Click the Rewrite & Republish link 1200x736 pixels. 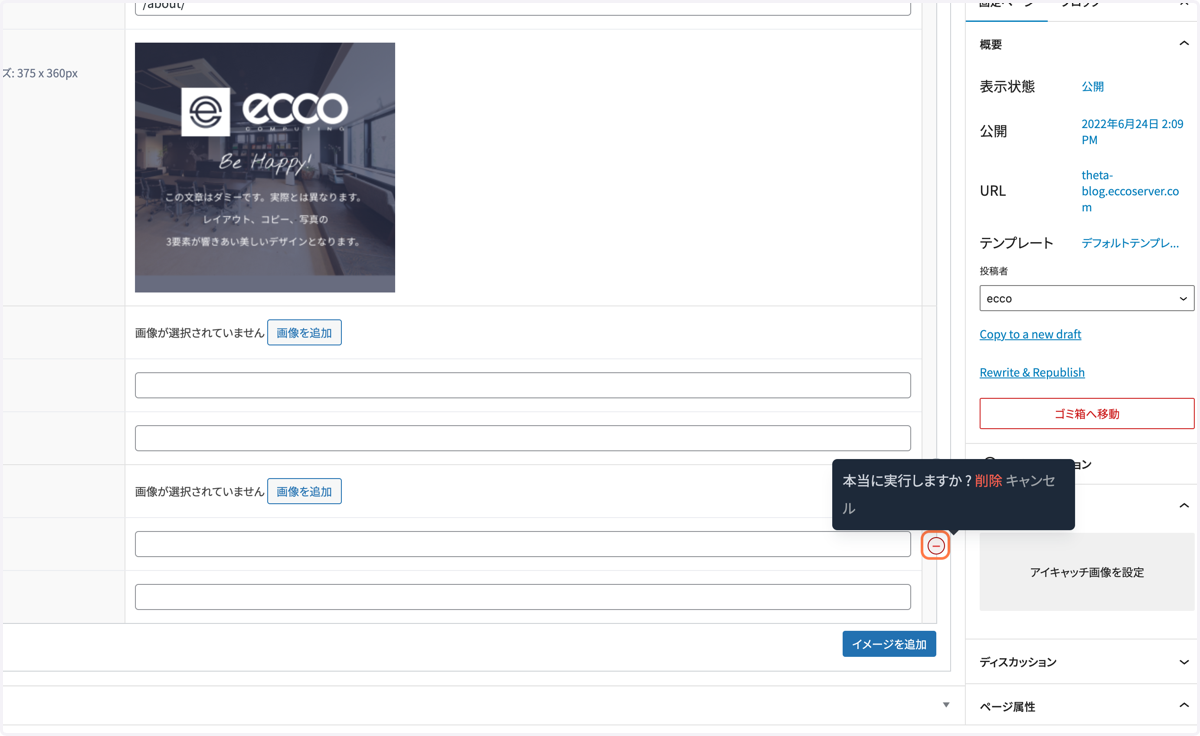[1032, 372]
